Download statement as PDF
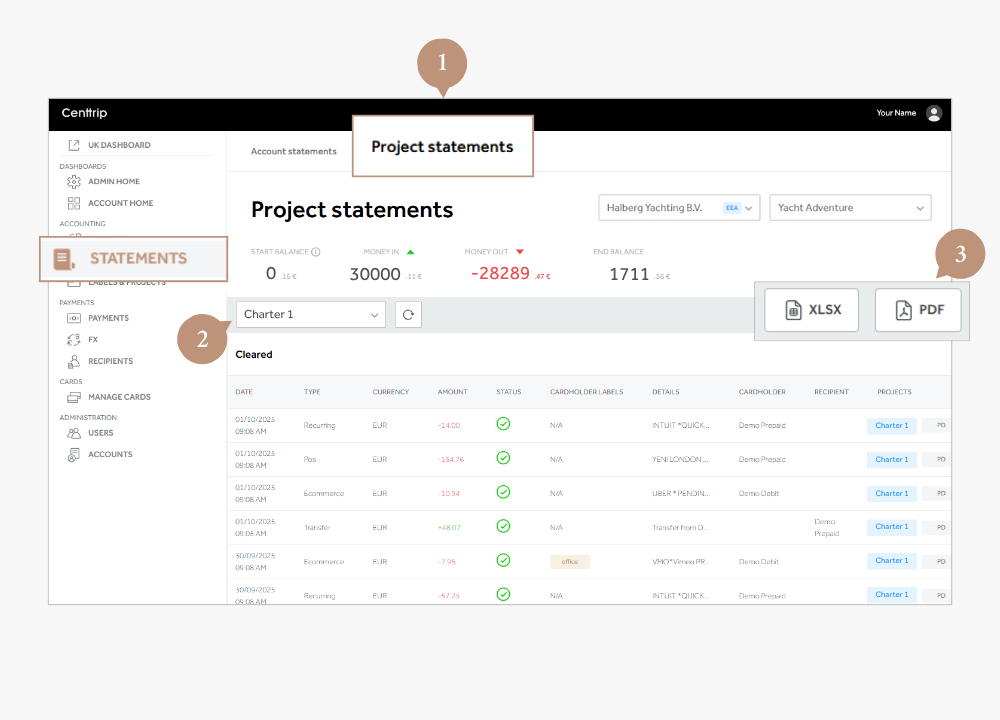Viewport: 1000px width, 720px height. pyautogui.click(x=917, y=310)
